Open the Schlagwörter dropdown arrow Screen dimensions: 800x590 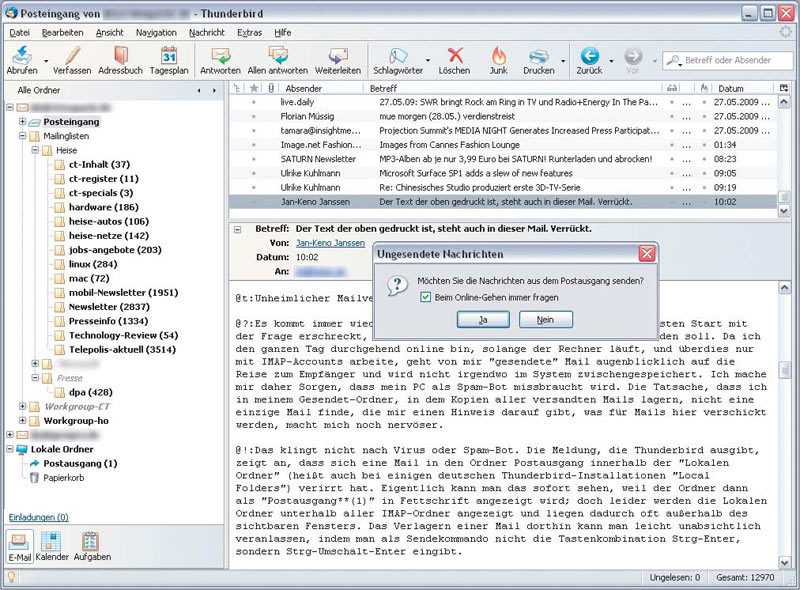(x=428, y=61)
